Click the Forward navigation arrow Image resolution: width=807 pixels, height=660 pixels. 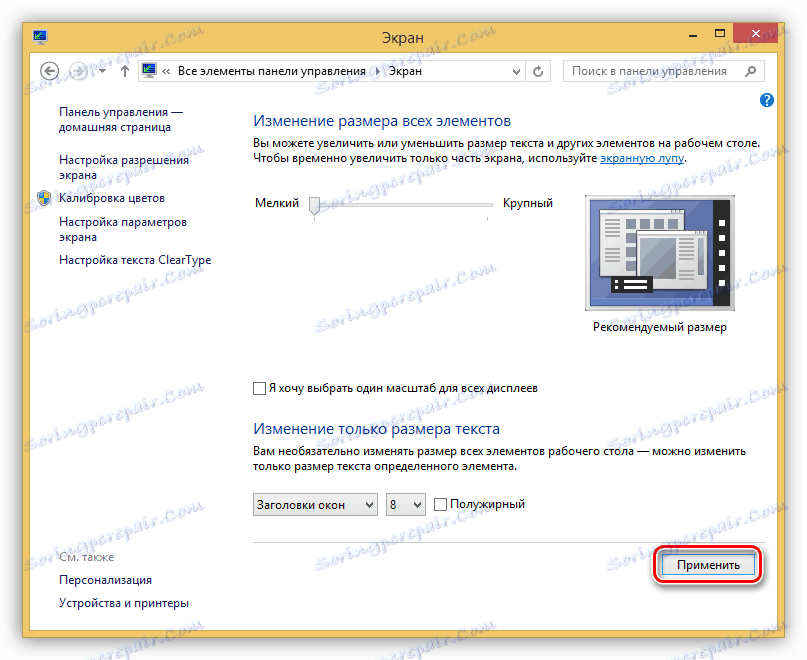coord(77,70)
